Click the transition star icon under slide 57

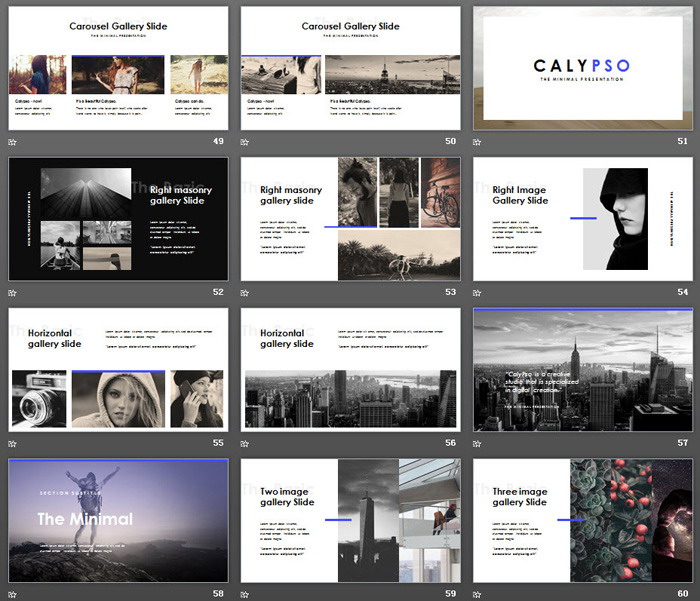click(477, 443)
